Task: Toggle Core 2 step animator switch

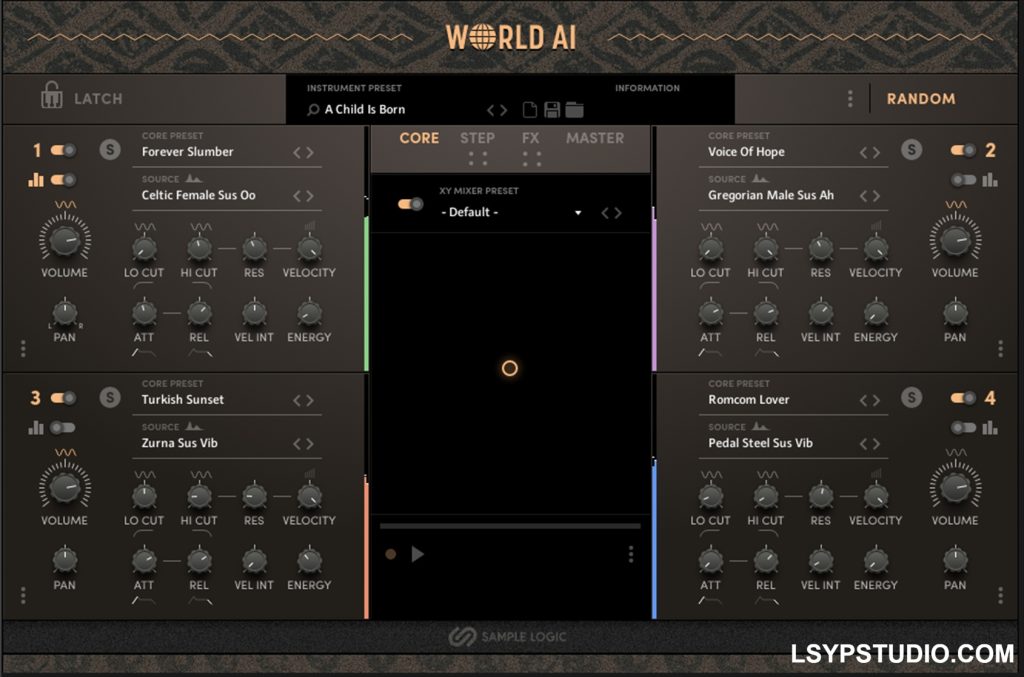Action: click(x=963, y=180)
